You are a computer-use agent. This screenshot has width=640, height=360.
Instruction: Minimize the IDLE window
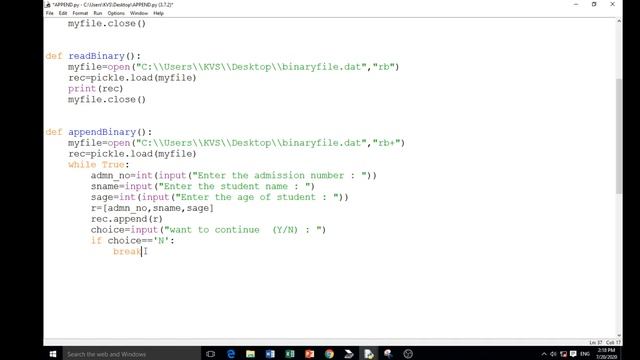(x=576, y=4)
